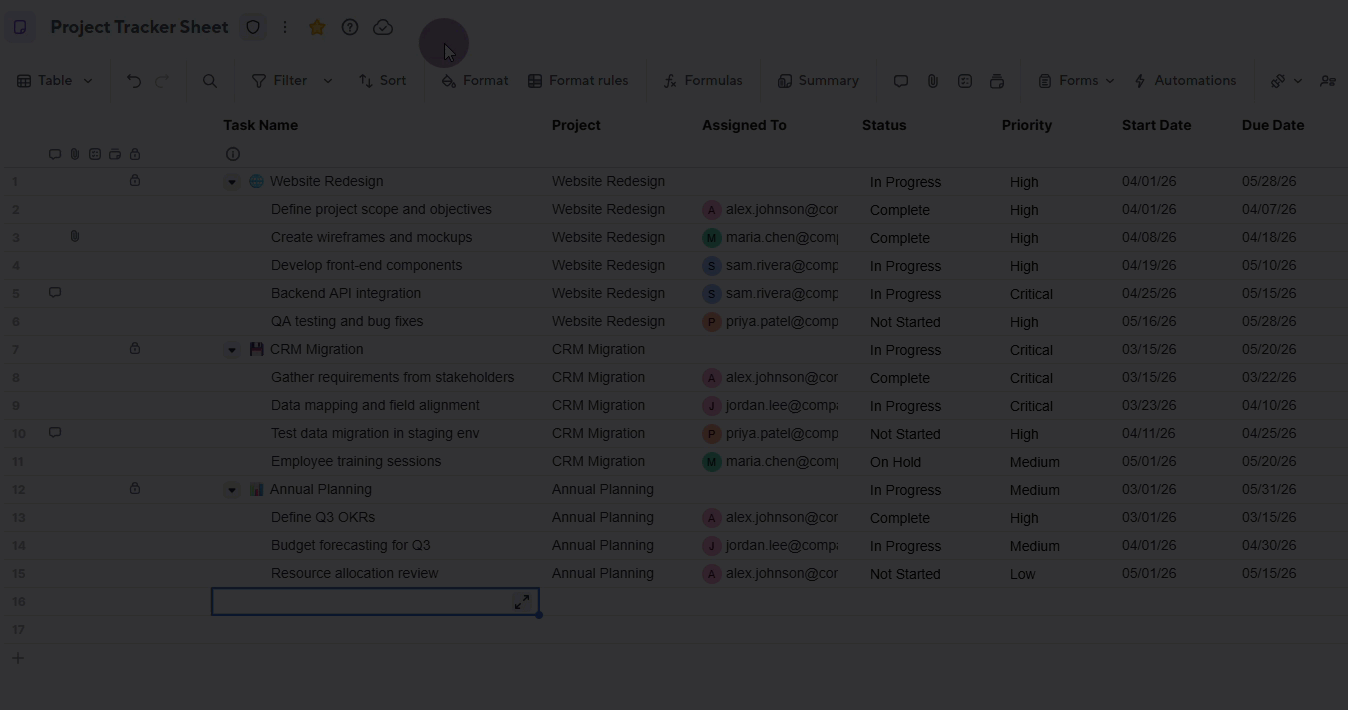This screenshot has height=710, width=1348.
Task: Open the attachments paperclip in toolbar
Action: point(933,81)
